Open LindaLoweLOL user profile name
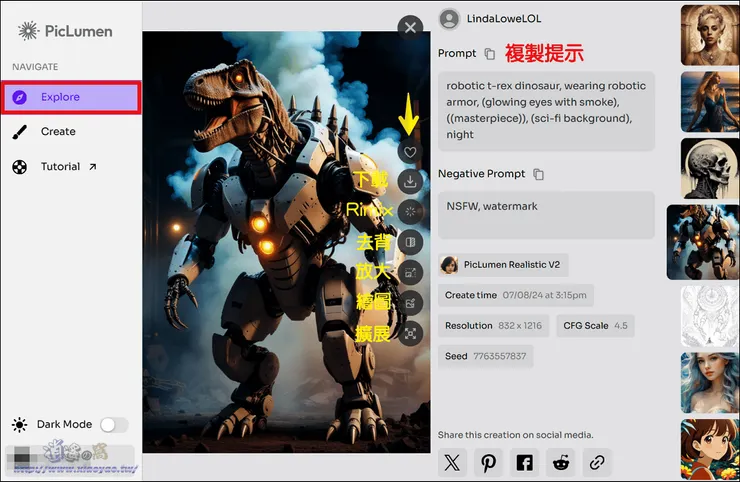Screen dimensions: 740x482 (x=504, y=19)
